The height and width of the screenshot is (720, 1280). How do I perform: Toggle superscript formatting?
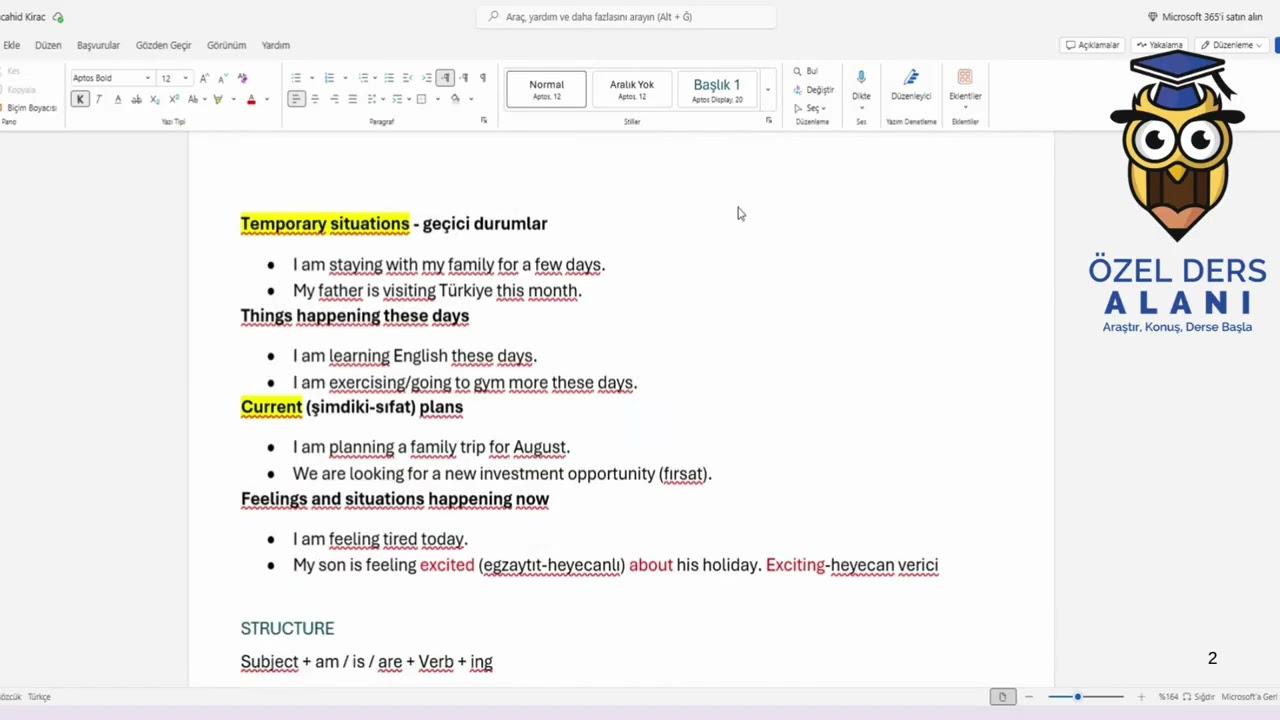pyautogui.click(x=174, y=99)
